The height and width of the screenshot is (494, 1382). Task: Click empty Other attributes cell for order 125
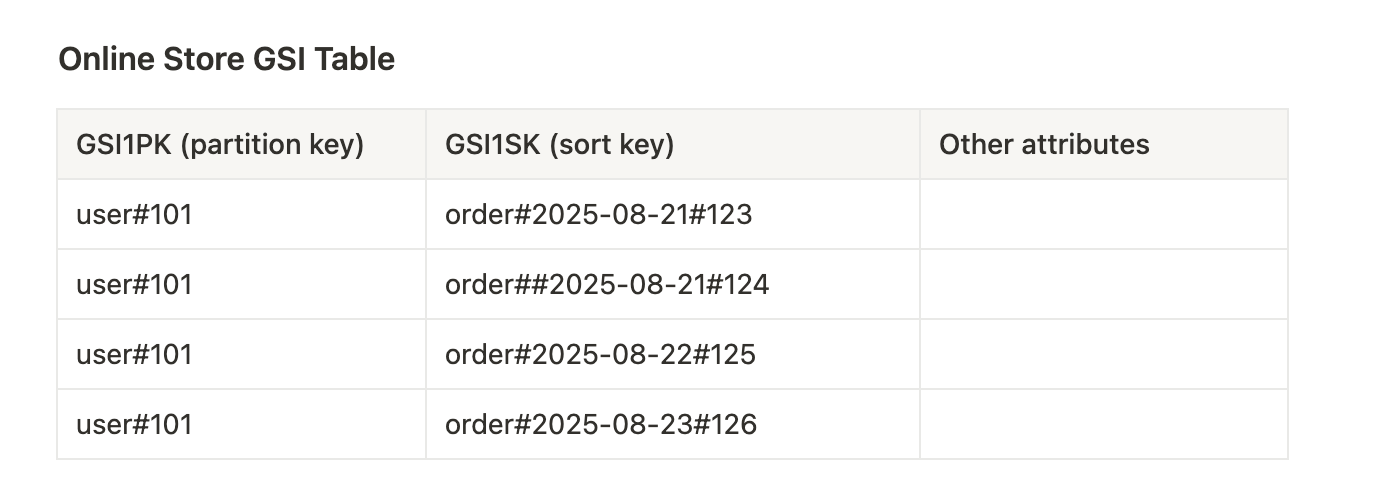click(1104, 355)
